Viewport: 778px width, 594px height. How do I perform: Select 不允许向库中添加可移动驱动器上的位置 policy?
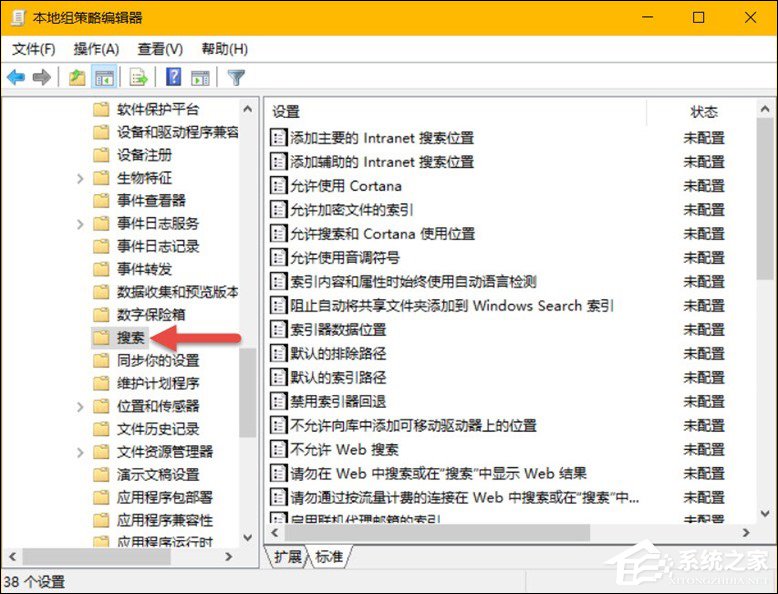point(413,425)
